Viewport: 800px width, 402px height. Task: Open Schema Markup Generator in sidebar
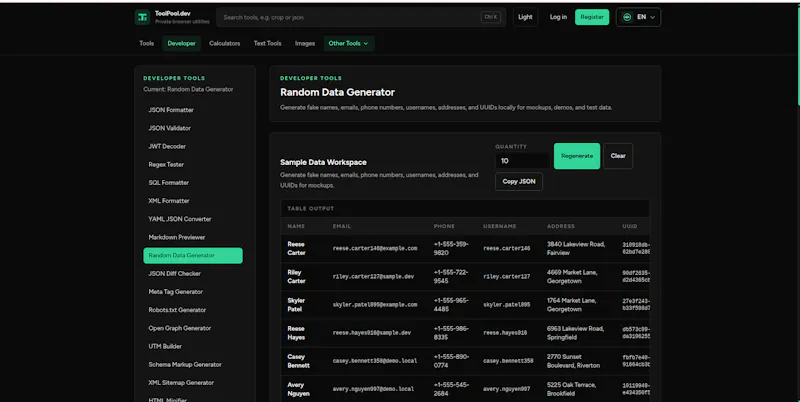coord(193,365)
